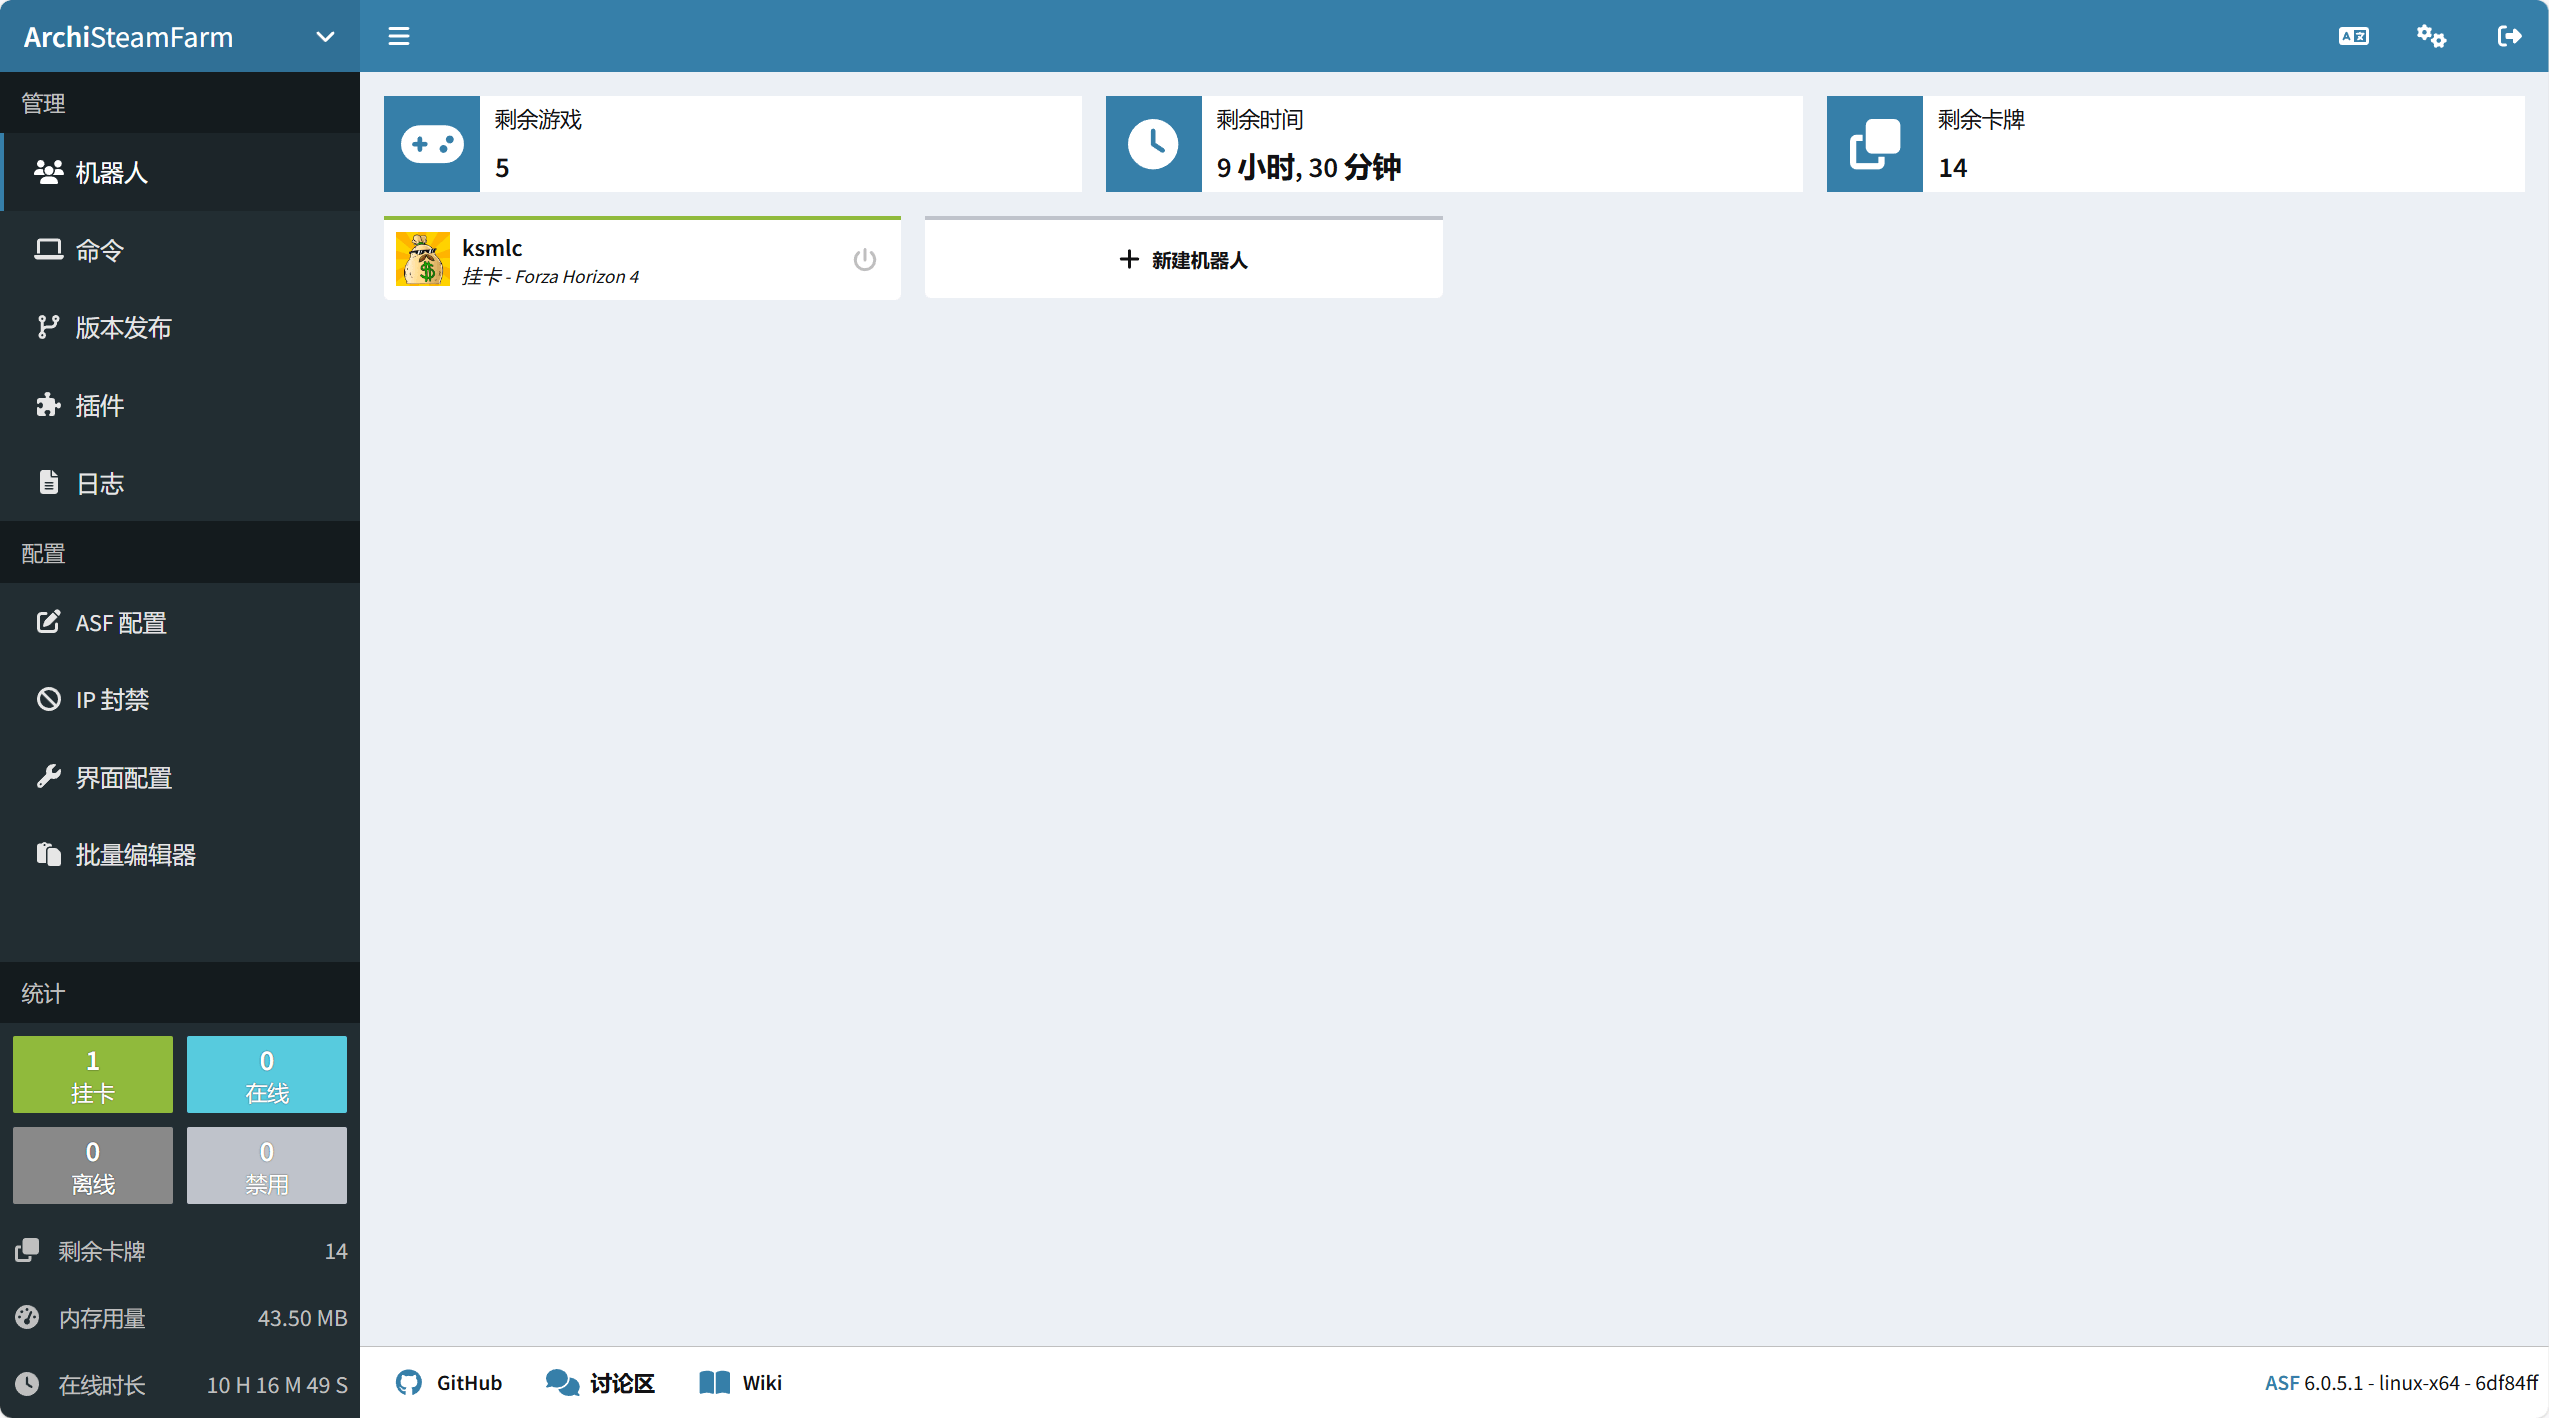This screenshot has width=2549, height=1418.
Task: Click the ArchiSteamFarm title text
Action: pyautogui.click(x=128, y=37)
